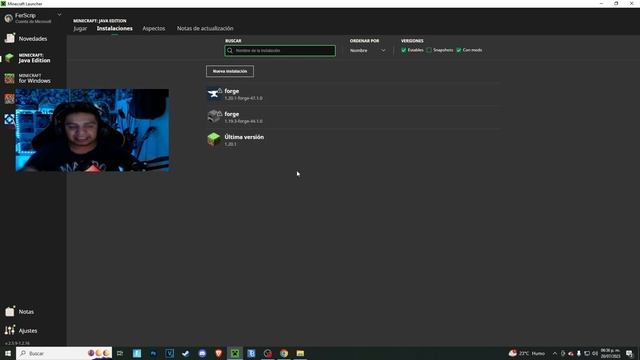
Task: Open Vegas Pro from the taskbar
Action: (169, 353)
